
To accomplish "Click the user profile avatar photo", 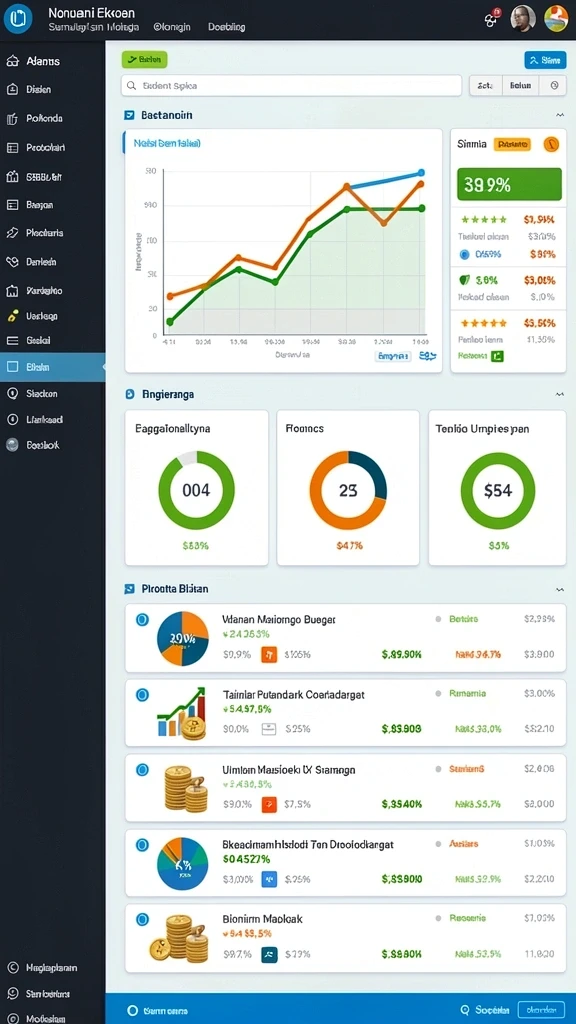I will coord(523,18).
